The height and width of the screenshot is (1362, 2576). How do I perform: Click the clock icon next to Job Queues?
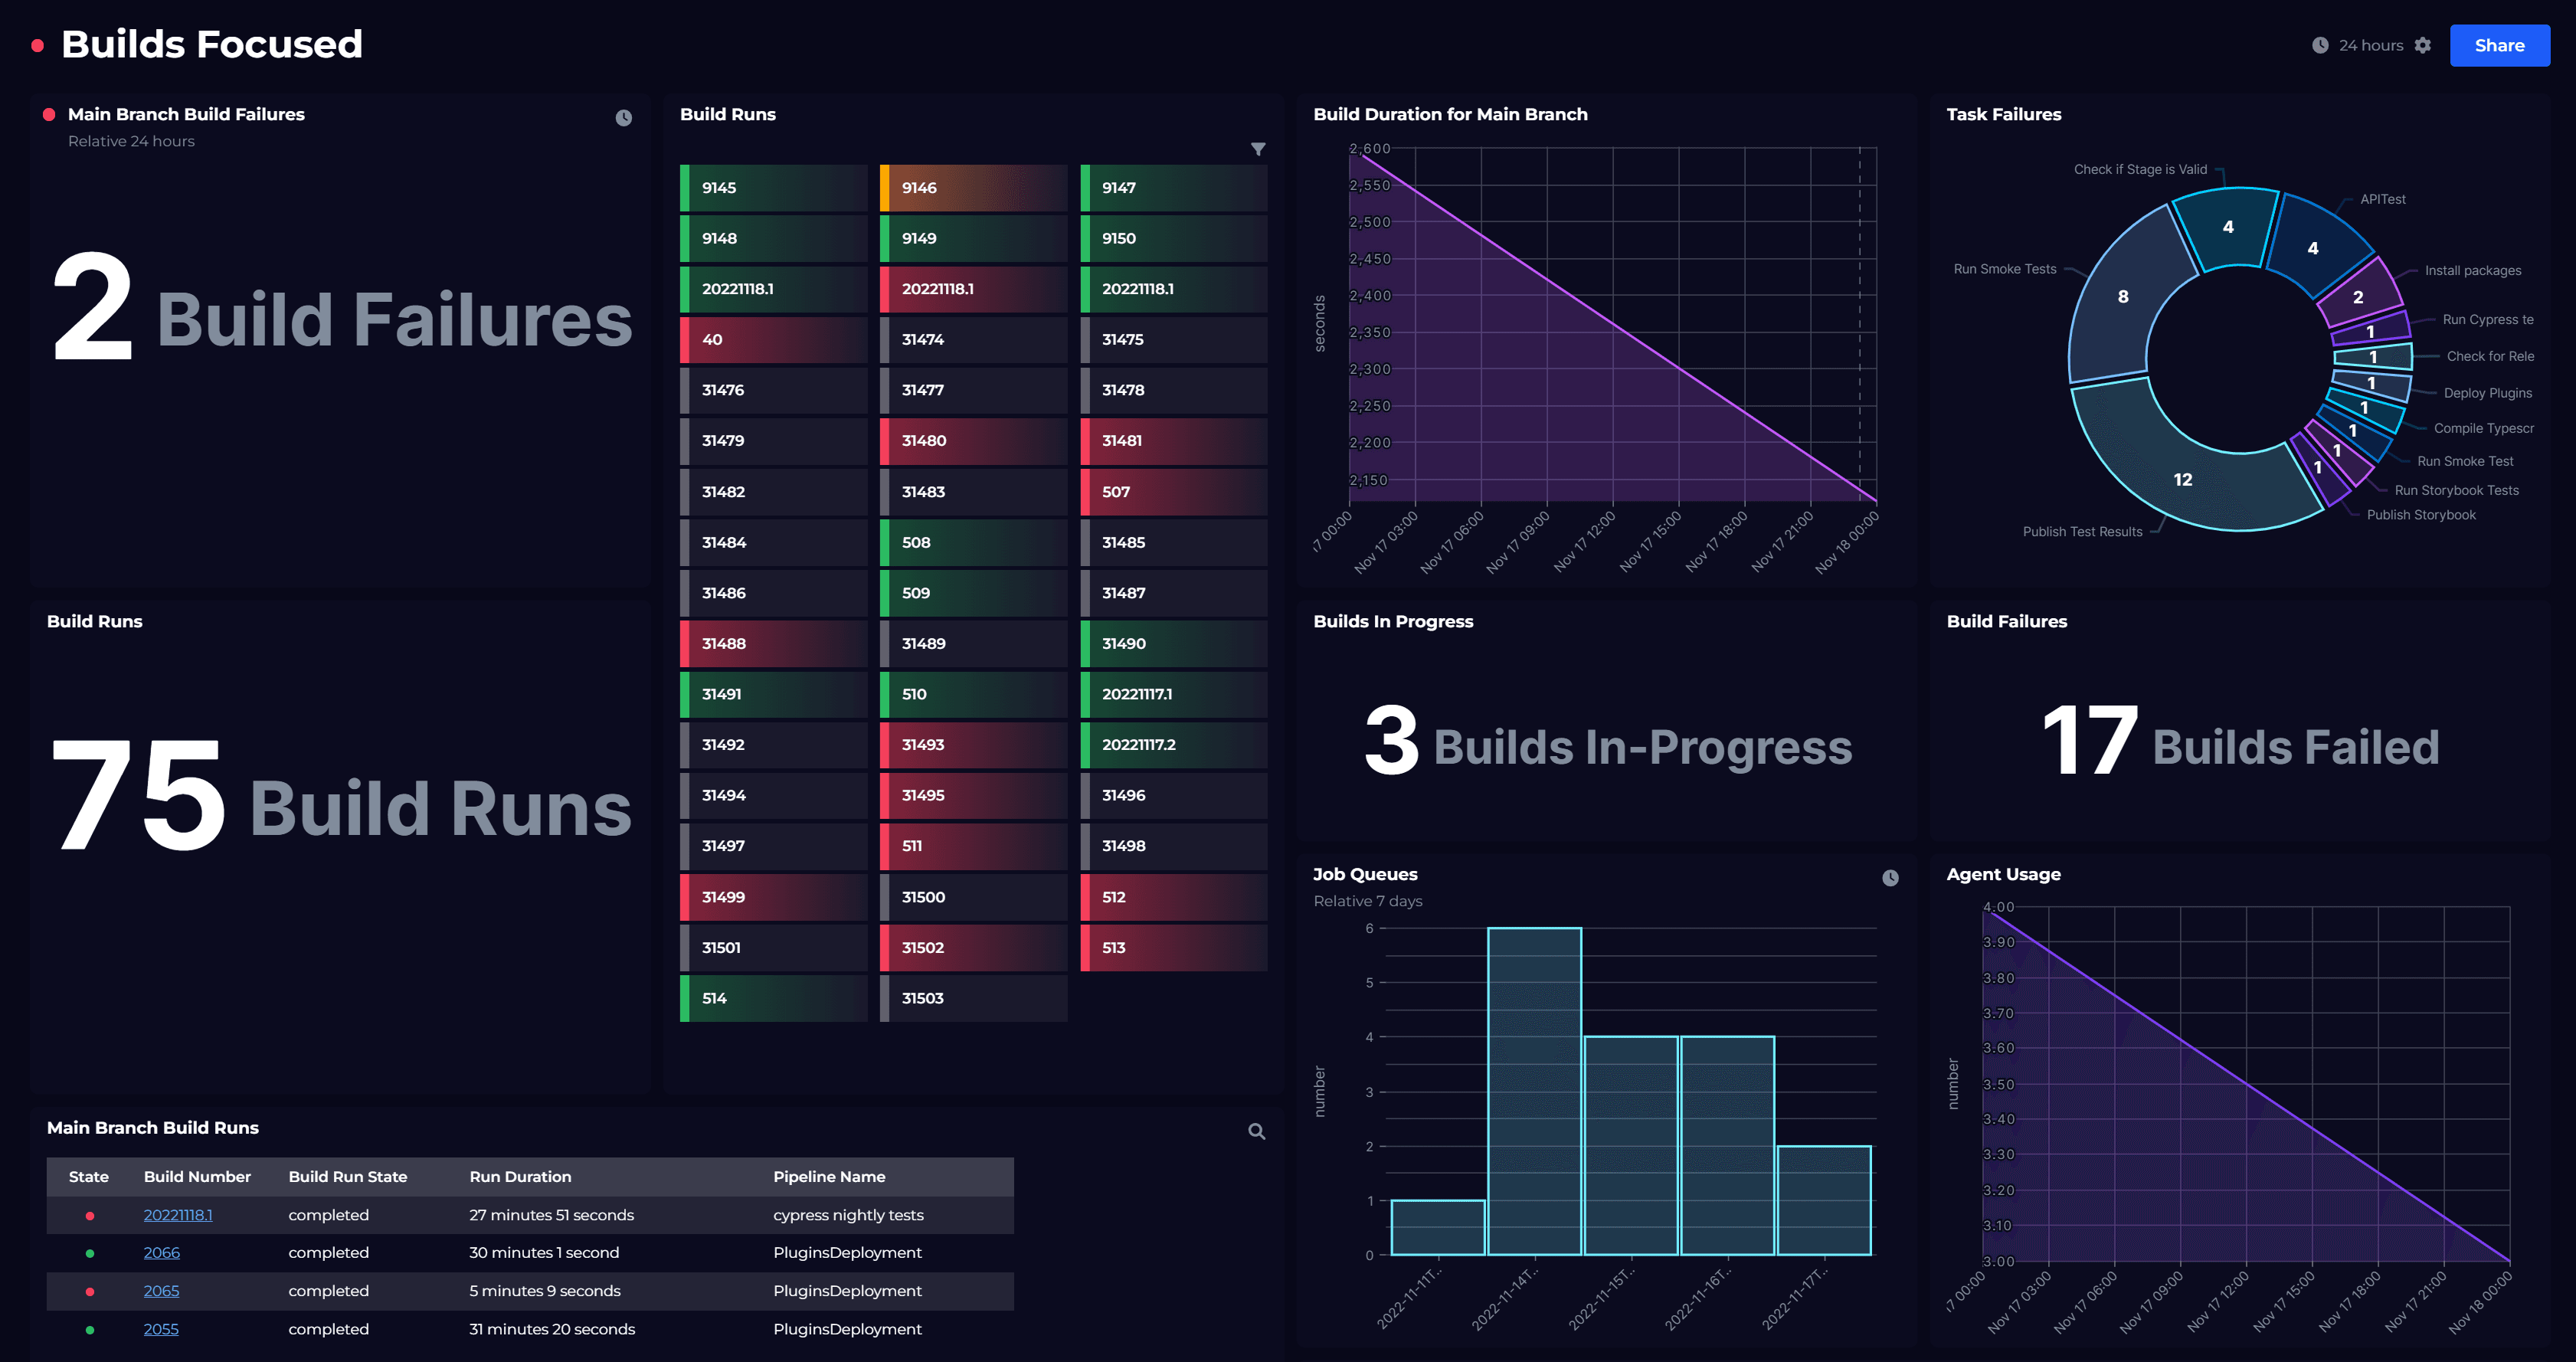[1890, 878]
